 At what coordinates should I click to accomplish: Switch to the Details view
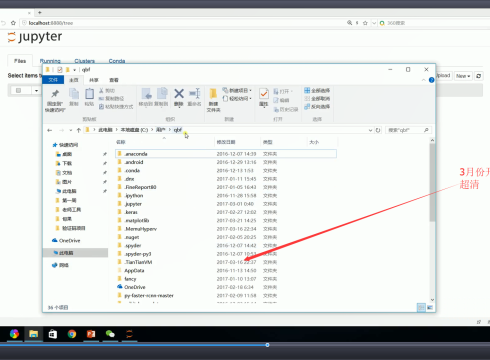(x=421, y=307)
